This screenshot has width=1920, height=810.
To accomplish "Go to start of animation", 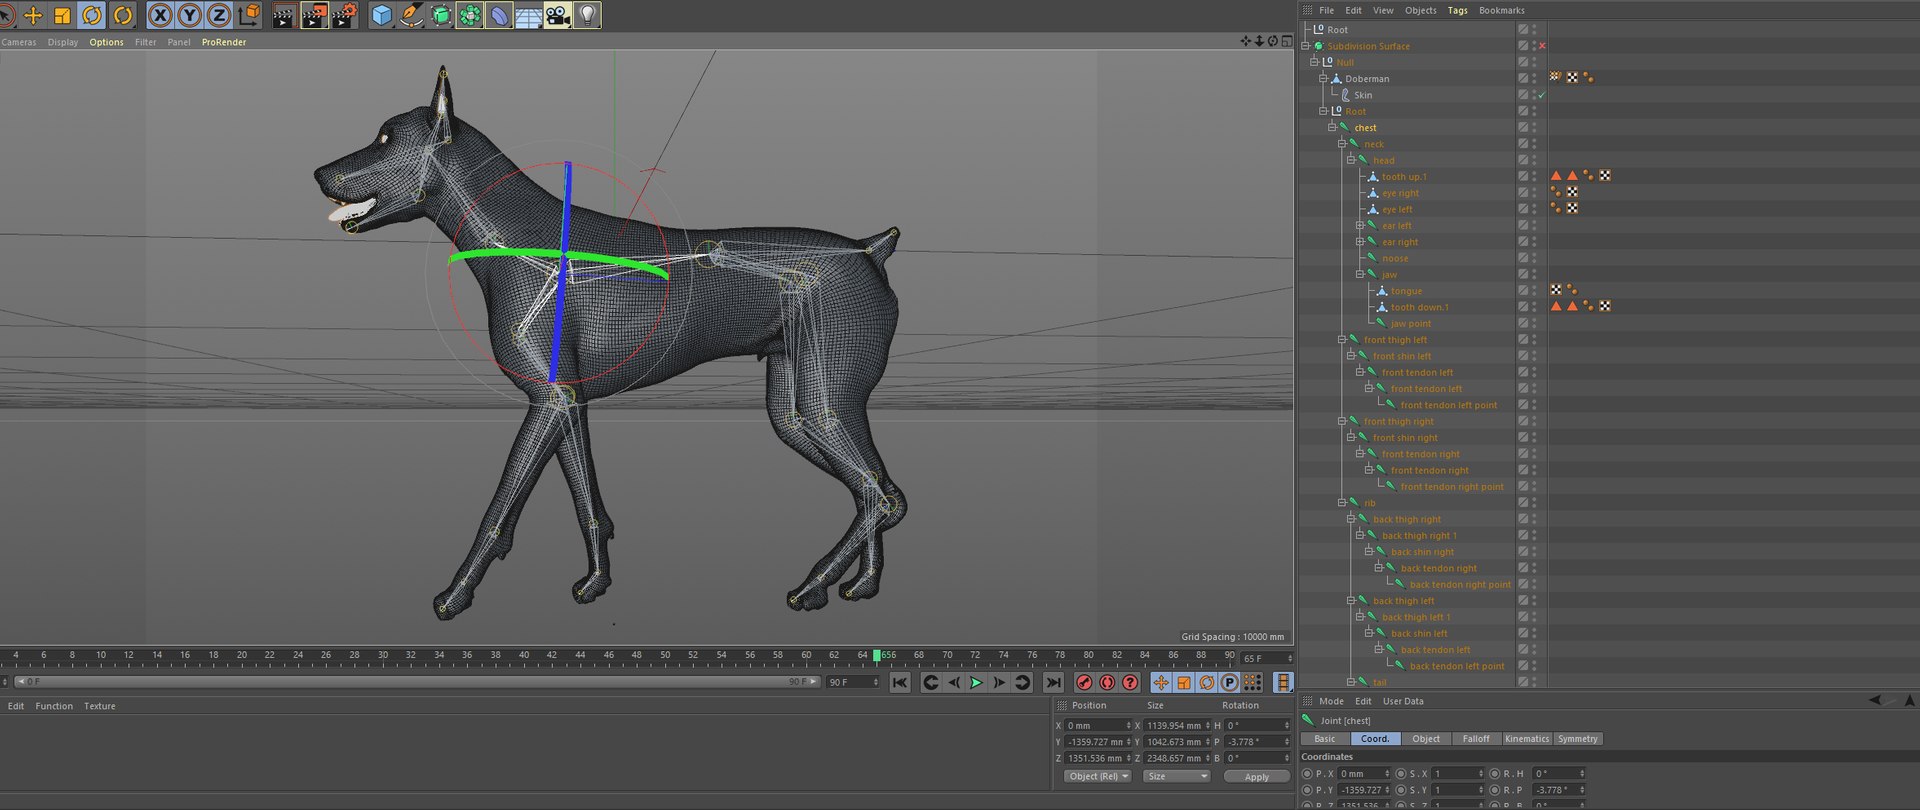I will (x=900, y=682).
